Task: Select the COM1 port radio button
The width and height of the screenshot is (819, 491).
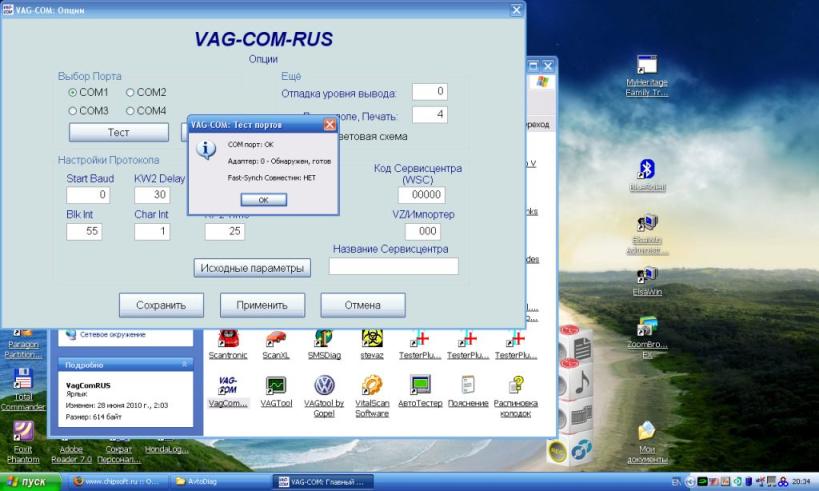Action: [x=73, y=92]
